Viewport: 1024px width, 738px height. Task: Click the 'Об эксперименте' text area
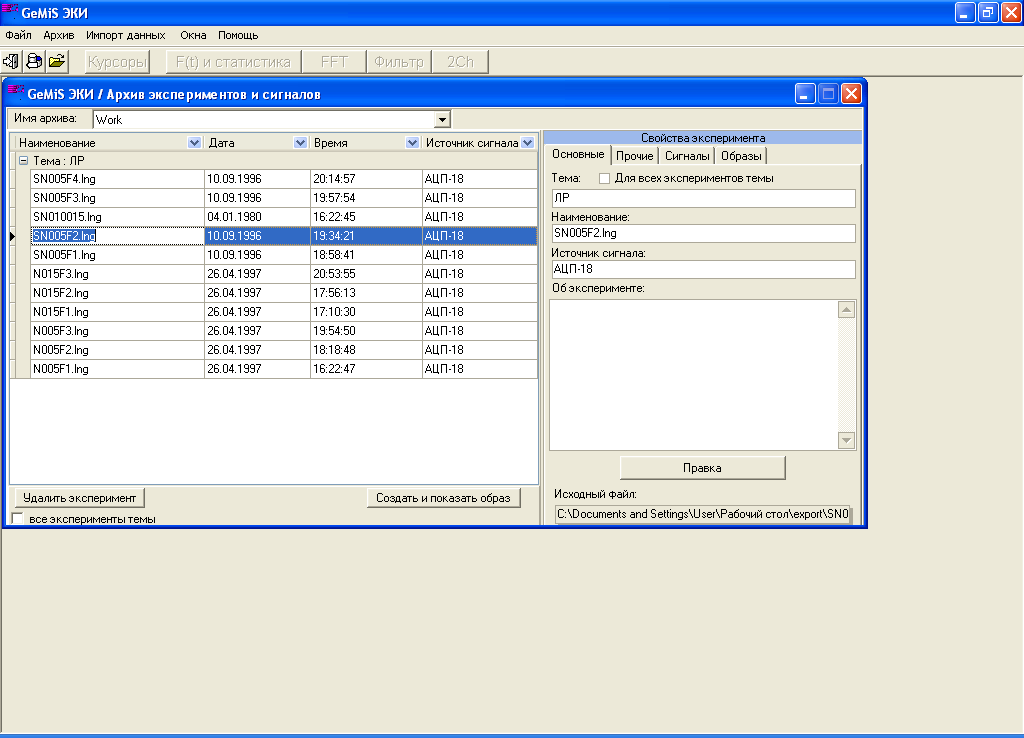pyautogui.click(x=694, y=375)
